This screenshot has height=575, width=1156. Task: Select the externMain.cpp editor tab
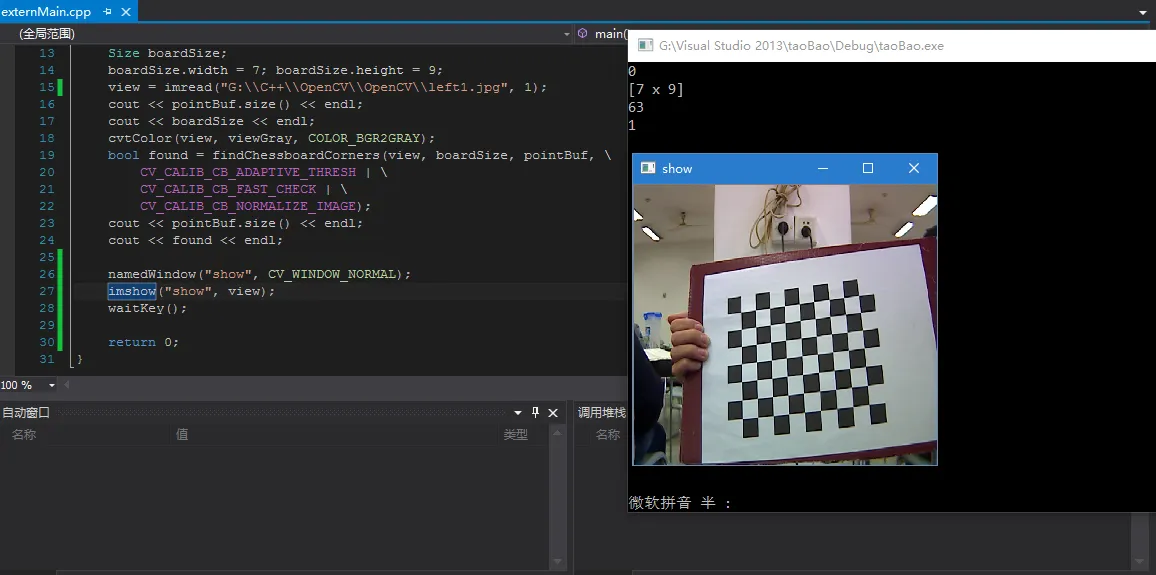coord(46,11)
